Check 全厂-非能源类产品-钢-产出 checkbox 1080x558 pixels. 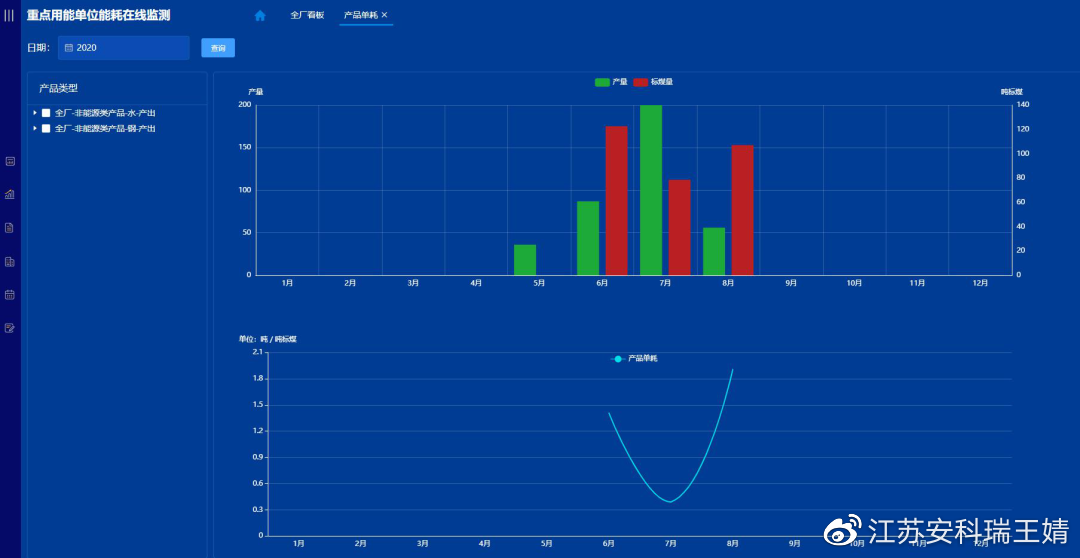tap(46, 129)
